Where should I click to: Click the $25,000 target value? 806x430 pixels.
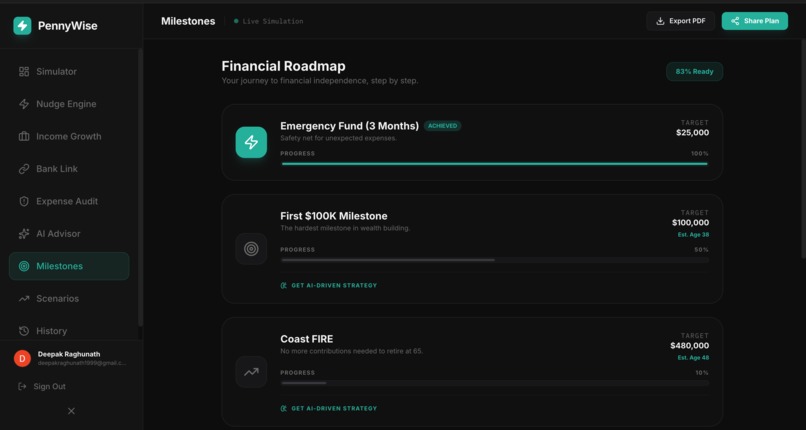point(692,133)
